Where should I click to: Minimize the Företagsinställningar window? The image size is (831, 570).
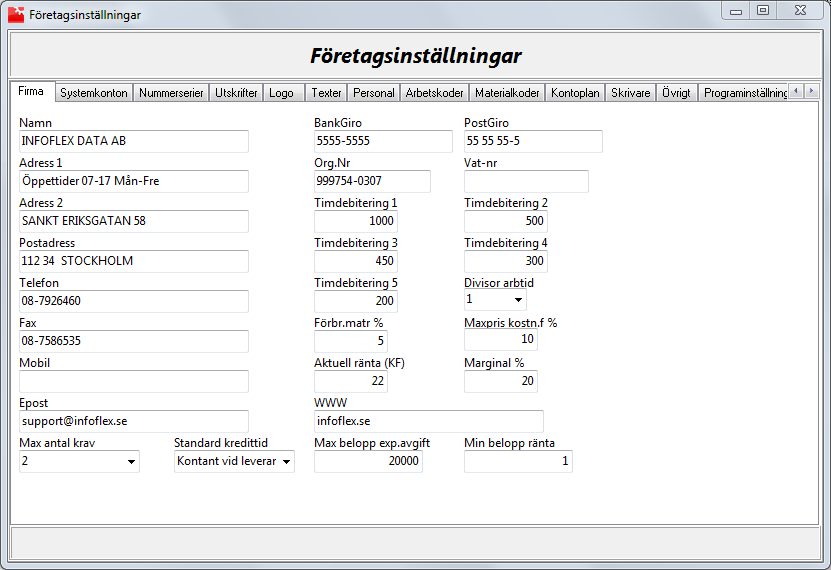point(736,11)
